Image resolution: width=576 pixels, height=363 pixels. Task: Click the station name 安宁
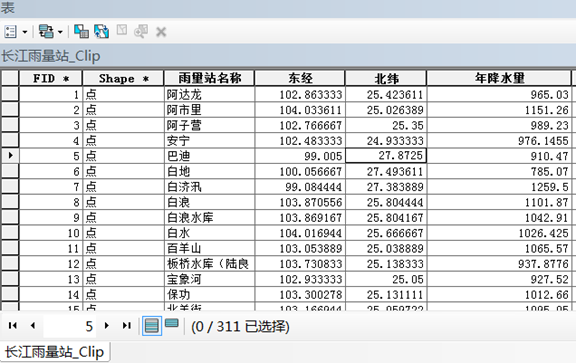click(x=178, y=141)
